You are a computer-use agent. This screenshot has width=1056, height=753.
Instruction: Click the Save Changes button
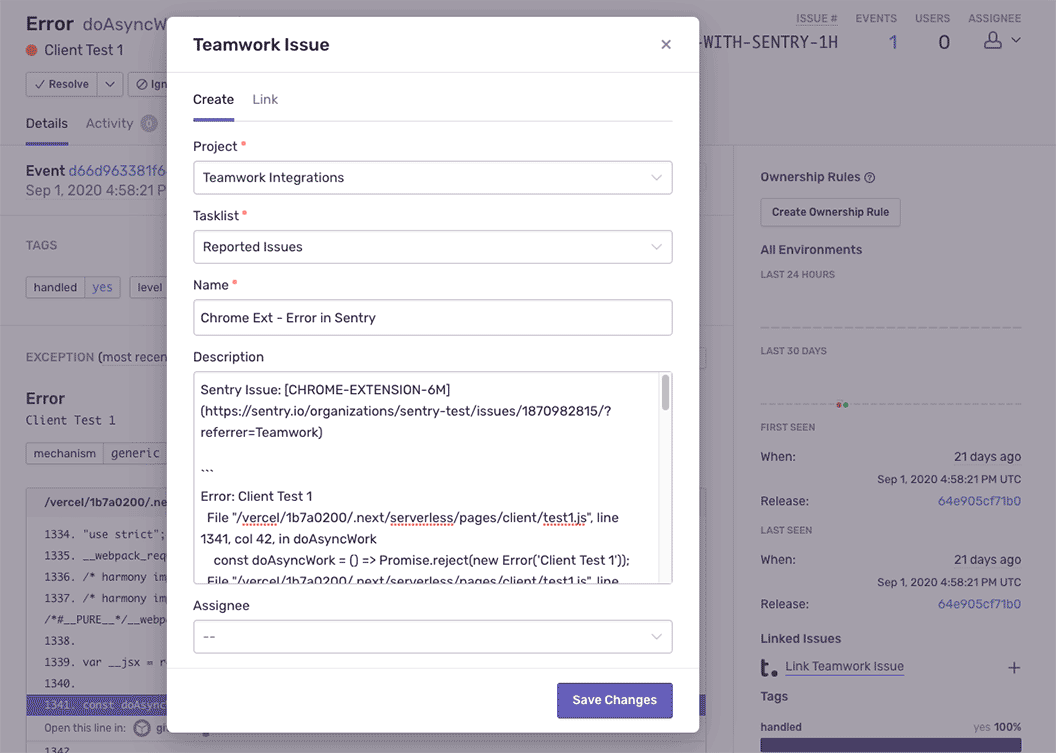614,700
